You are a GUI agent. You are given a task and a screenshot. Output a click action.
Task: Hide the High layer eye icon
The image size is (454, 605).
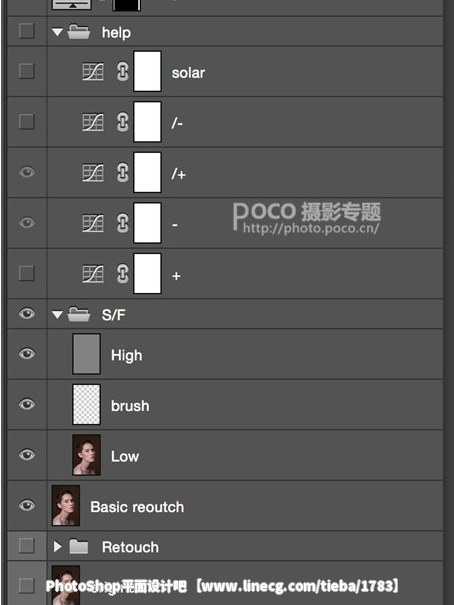tap(27, 353)
